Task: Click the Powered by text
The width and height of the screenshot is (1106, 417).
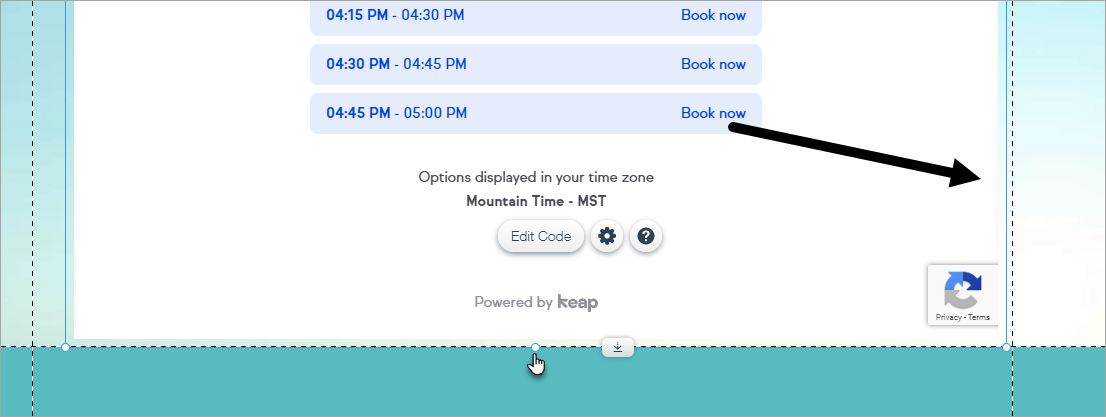Action: coord(513,303)
